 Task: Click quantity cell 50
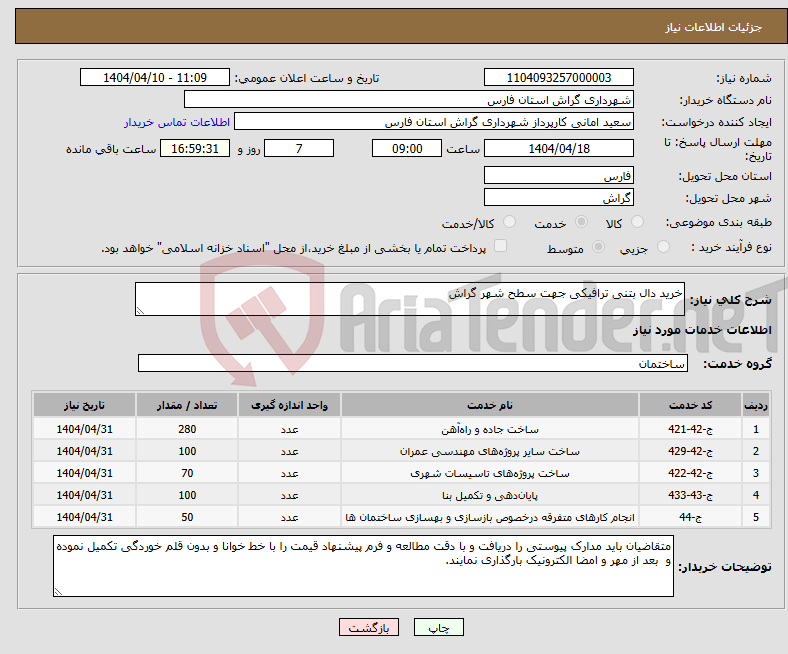coord(187,517)
